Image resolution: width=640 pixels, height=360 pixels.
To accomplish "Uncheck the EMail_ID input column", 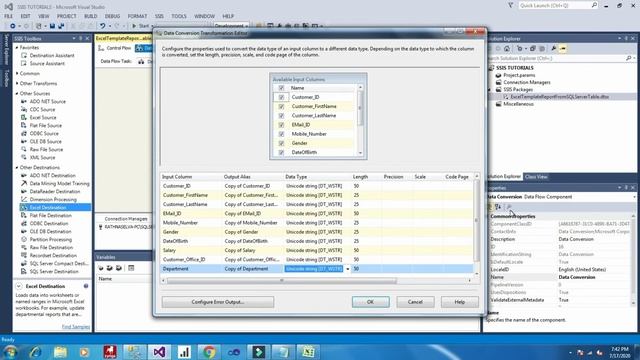I will click(x=281, y=125).
